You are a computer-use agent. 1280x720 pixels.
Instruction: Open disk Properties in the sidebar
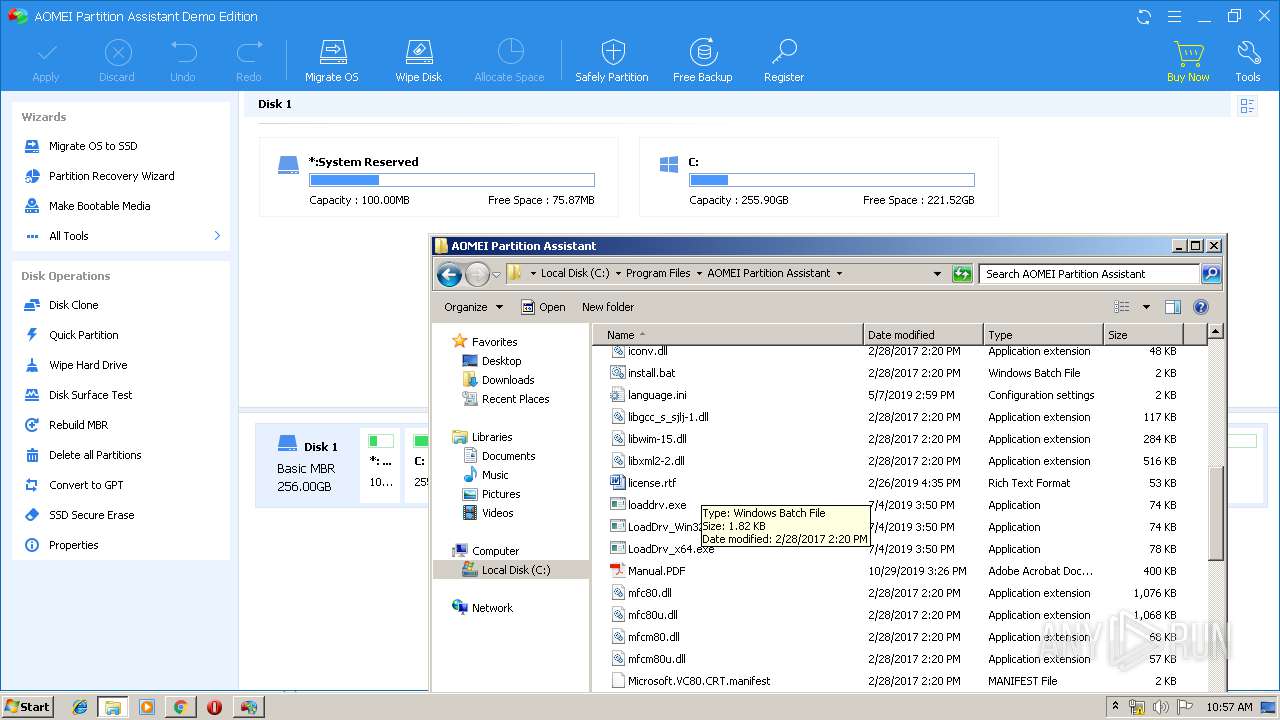click(x=73, y=545)
